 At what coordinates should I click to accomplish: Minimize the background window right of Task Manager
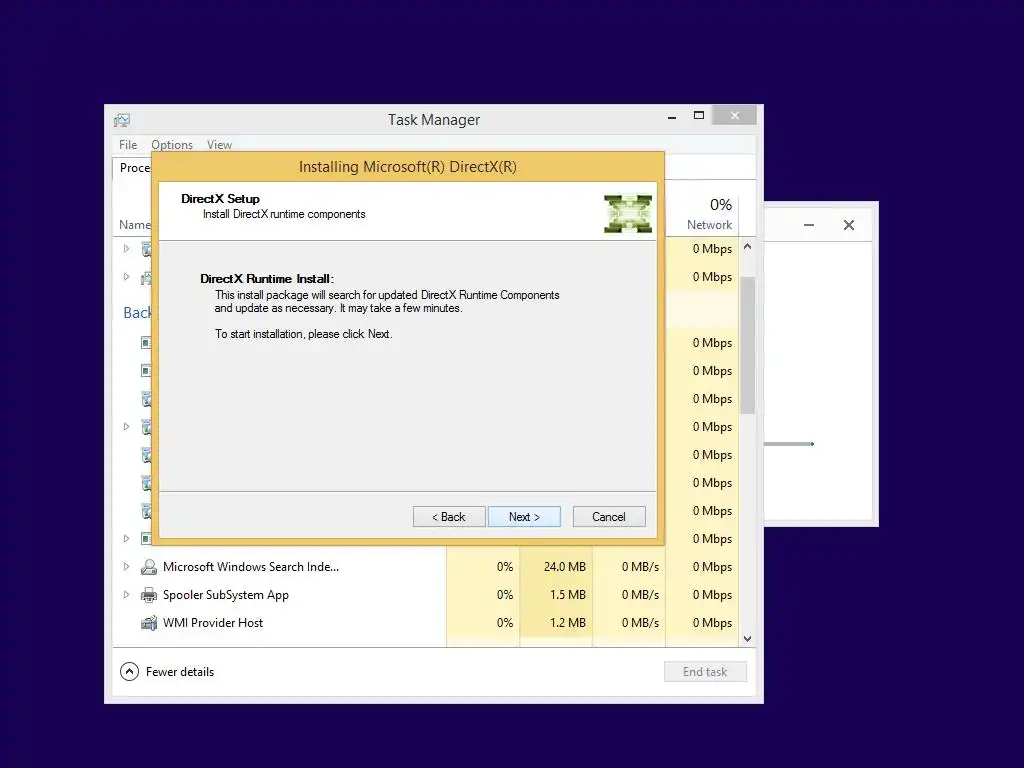point(809,225)
